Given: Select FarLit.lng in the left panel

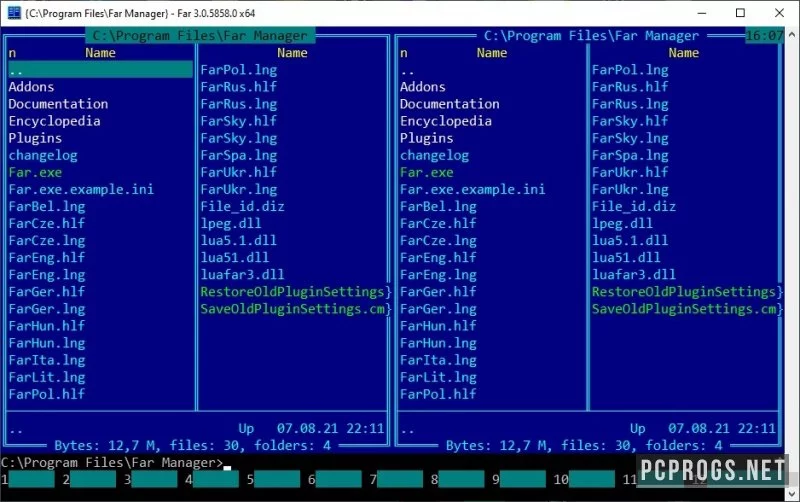Looking at the screenshot, I should [47, 378].
